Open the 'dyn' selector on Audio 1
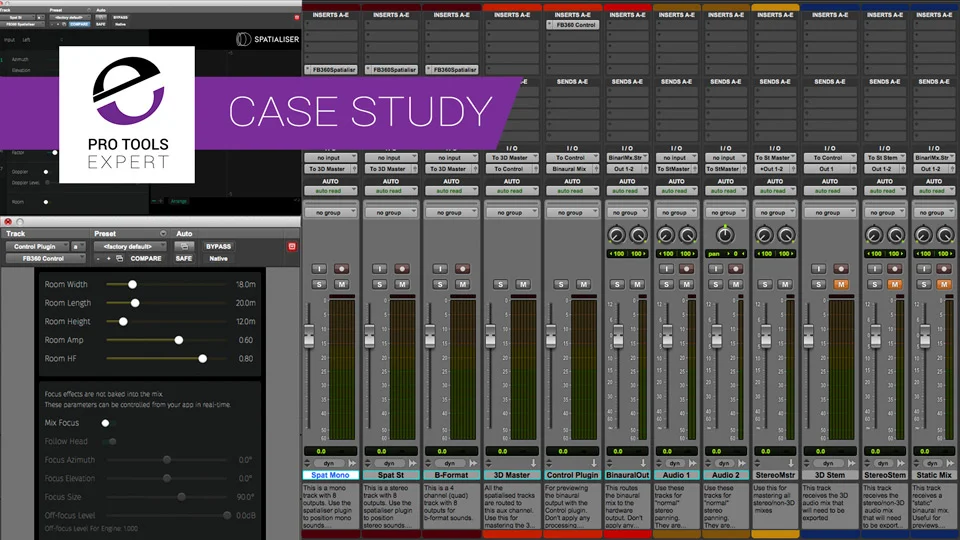 click(675, 463)
